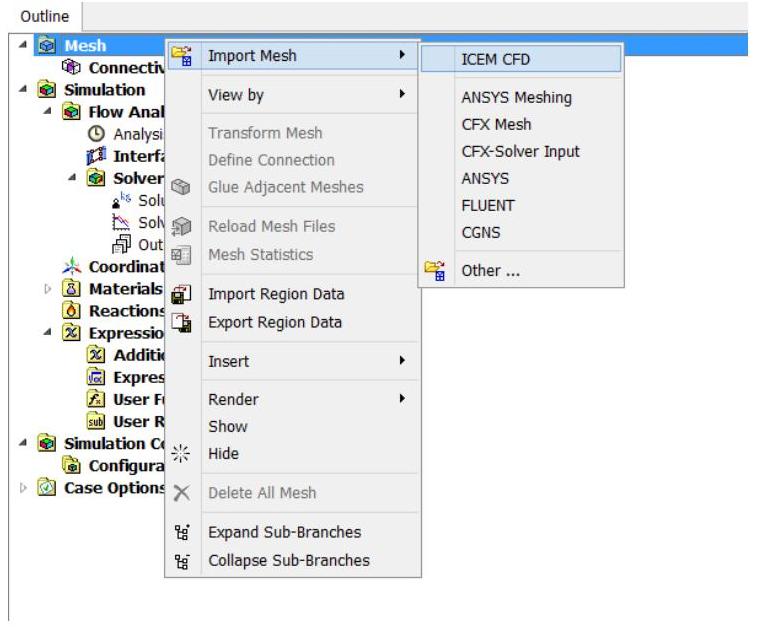Click the Transform Mesh entry
The width and height of the screenshot is (758, 627).
(x=293, y=132)
